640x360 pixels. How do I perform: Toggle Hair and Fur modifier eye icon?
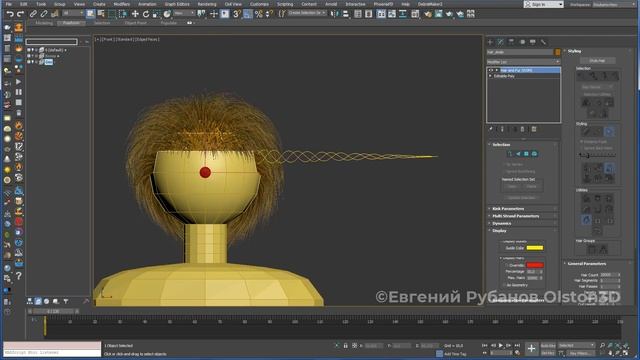[491, 70]
